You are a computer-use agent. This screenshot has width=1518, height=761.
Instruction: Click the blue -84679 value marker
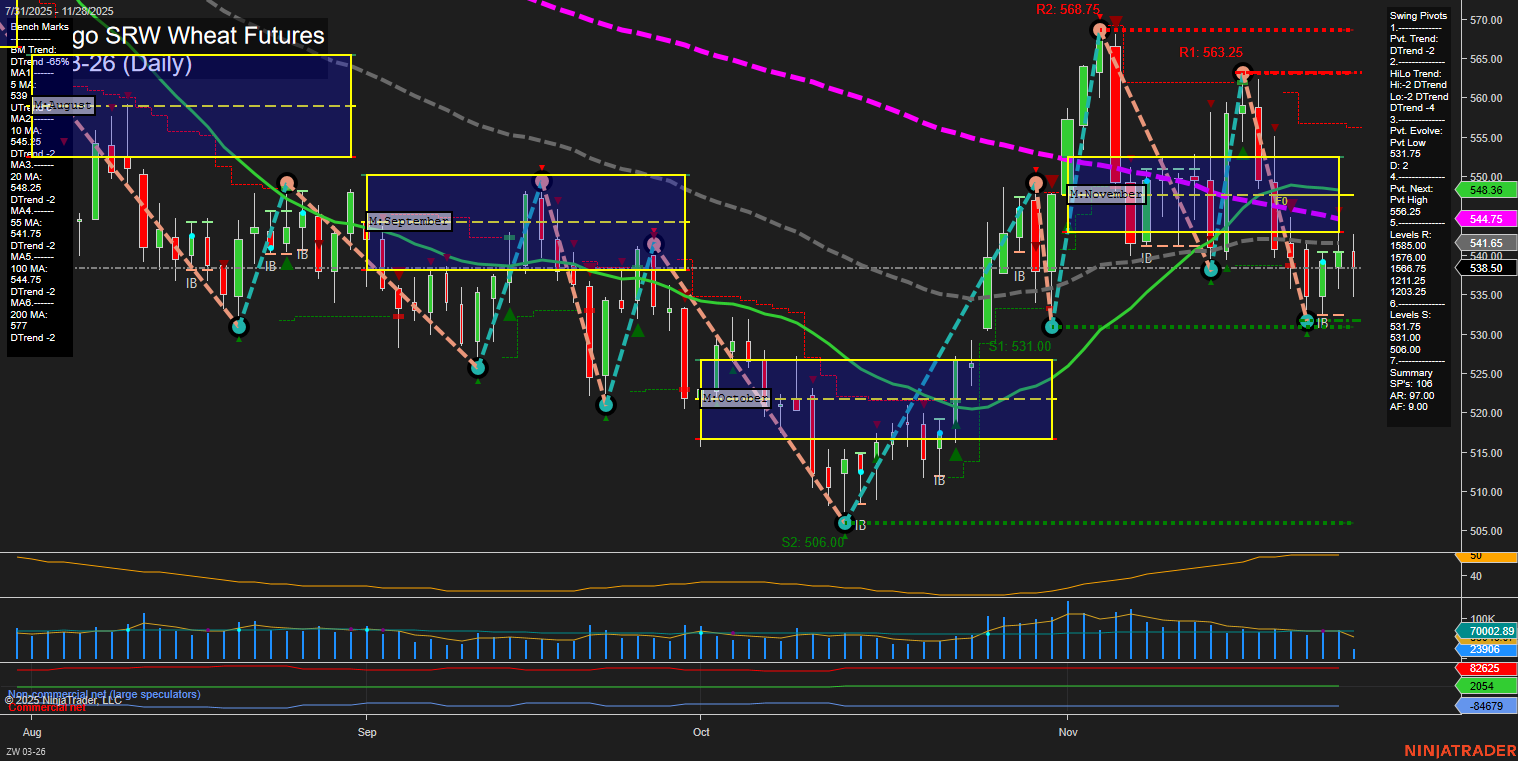[x=1488, y=707]
